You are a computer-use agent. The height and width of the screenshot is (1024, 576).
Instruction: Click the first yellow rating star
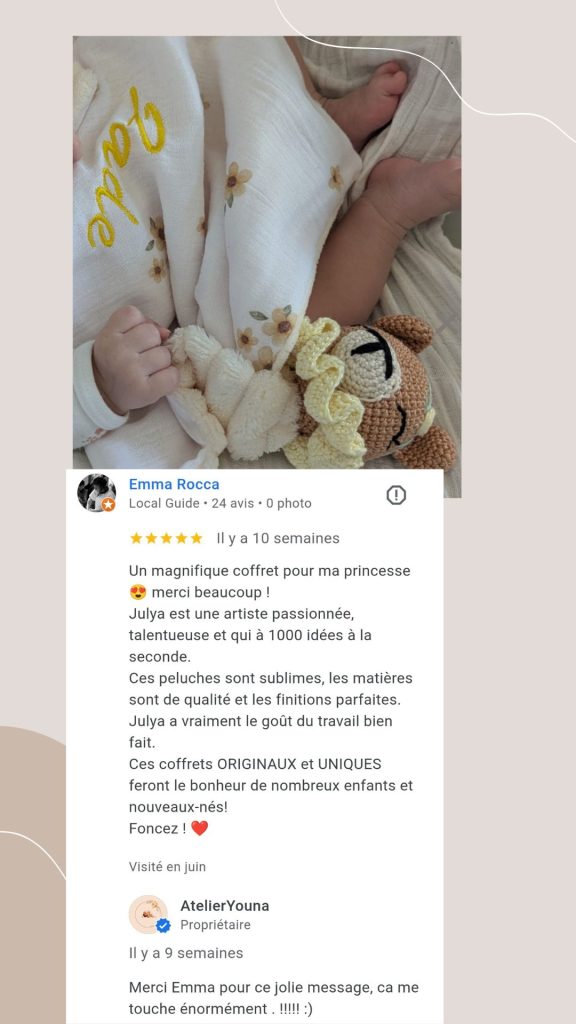point(136,538)
